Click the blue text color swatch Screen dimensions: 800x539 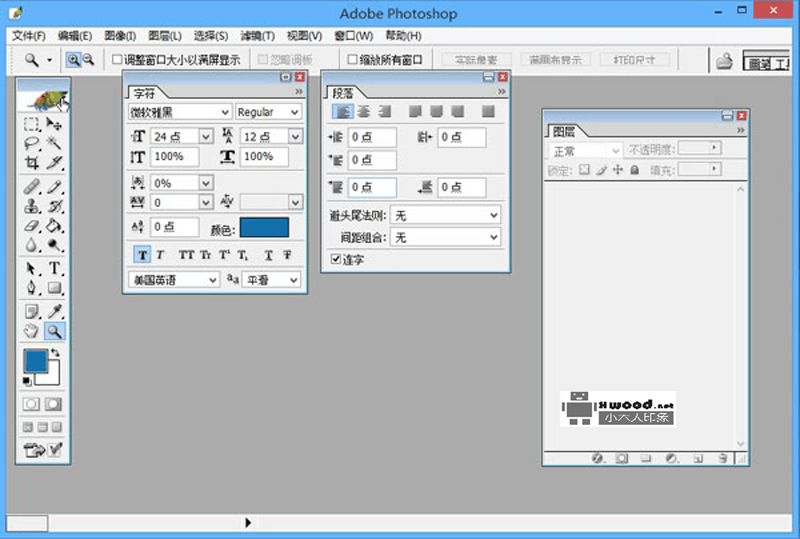click(264, 228)
